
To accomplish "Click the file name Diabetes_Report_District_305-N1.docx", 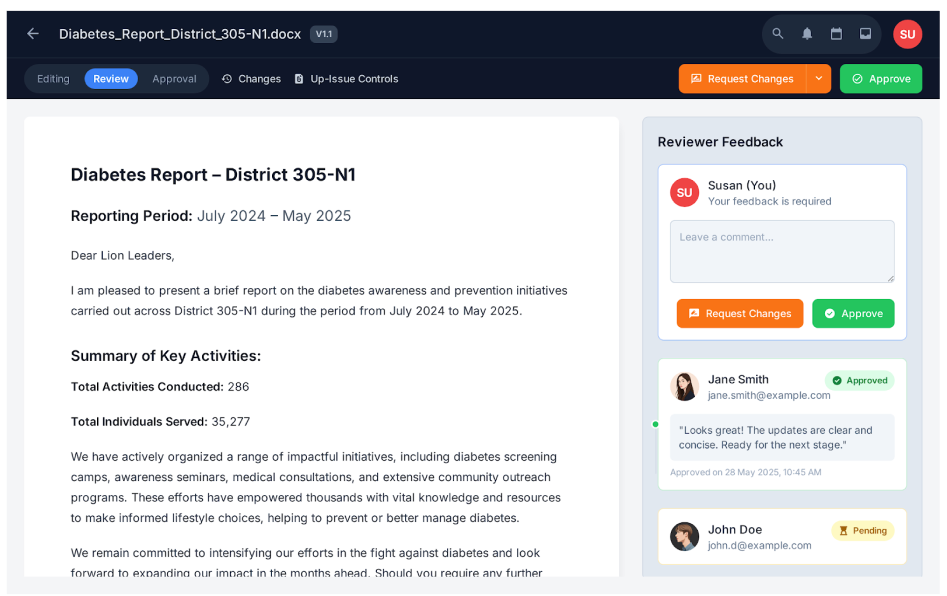I will point(180,34).
